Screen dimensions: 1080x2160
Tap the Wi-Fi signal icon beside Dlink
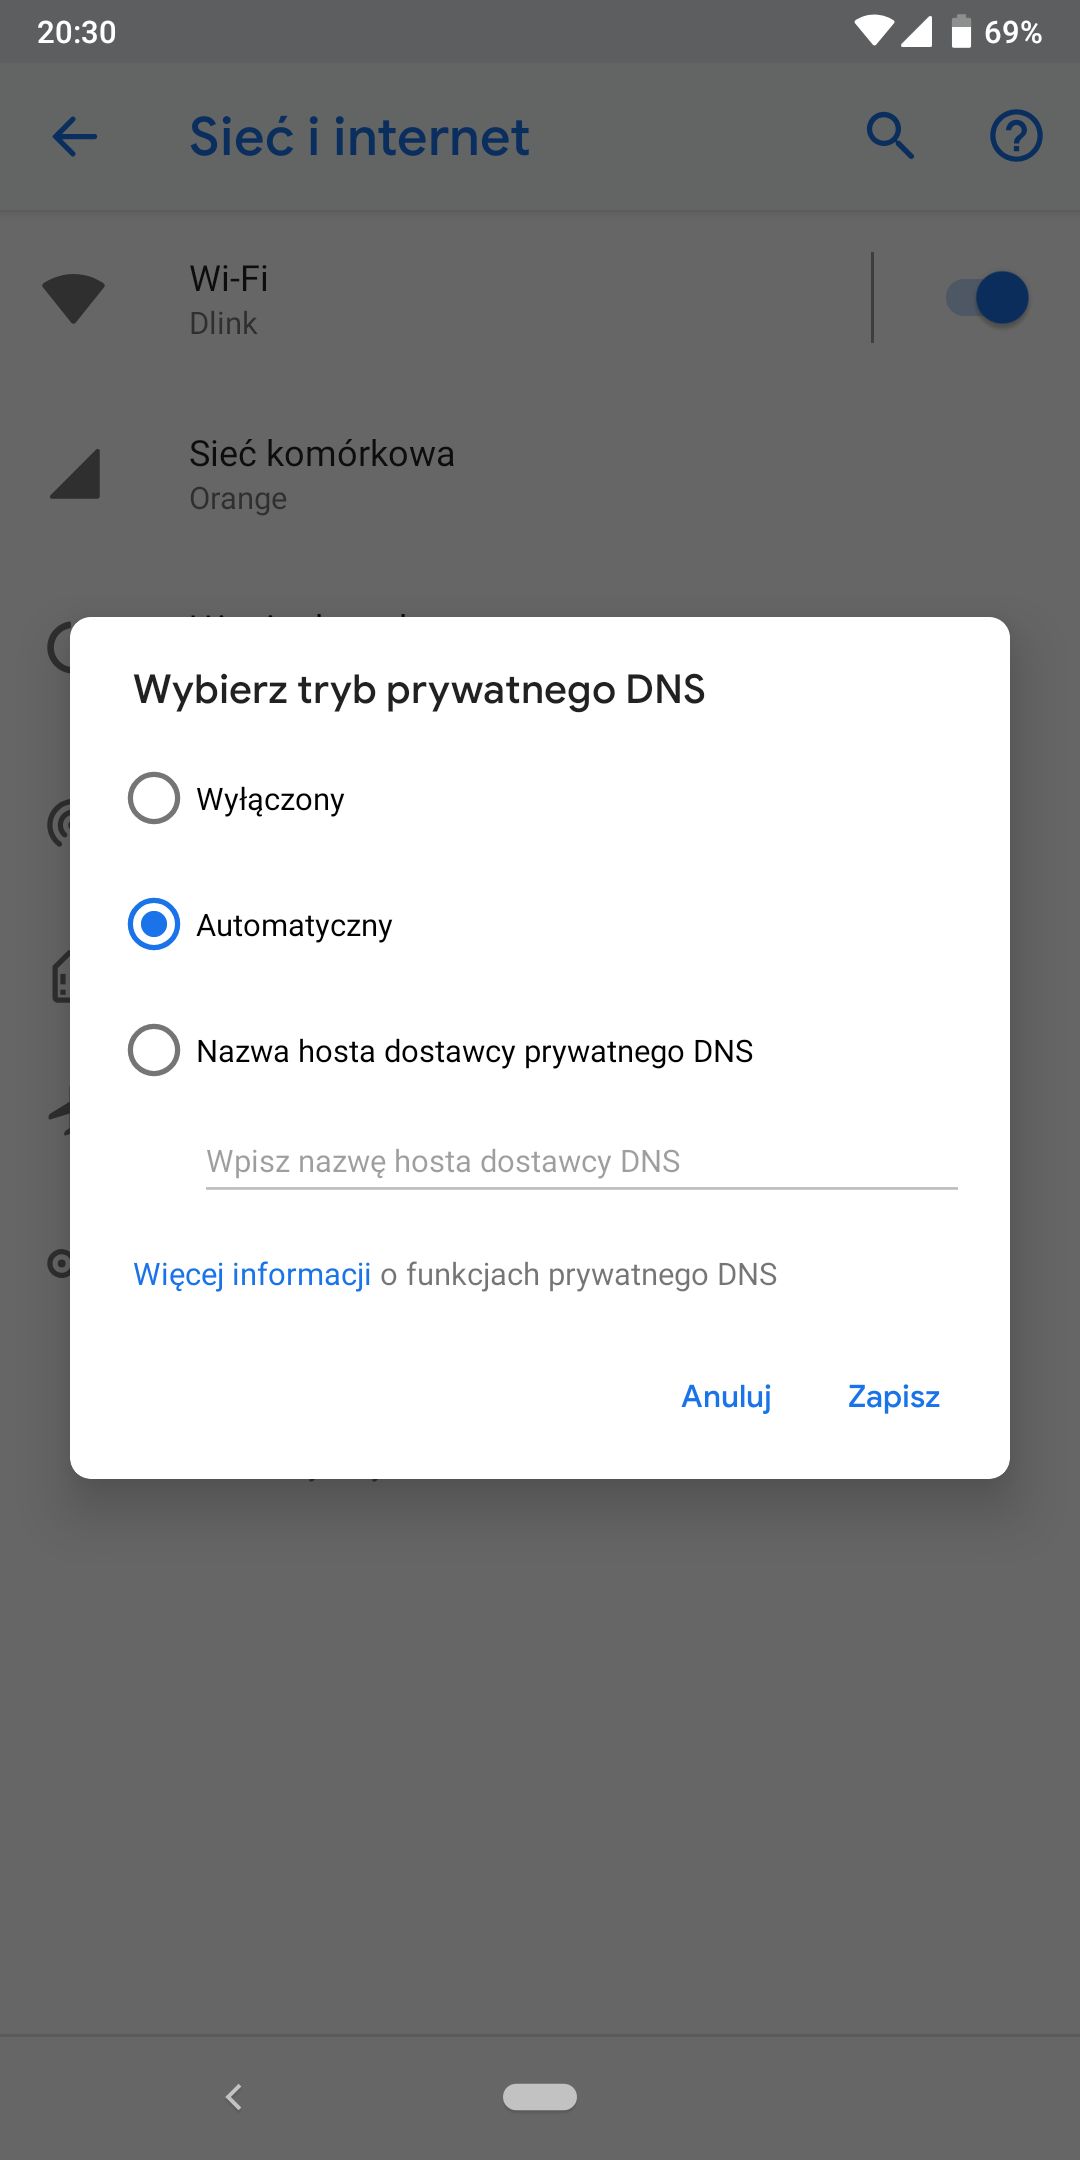[73, 298]
